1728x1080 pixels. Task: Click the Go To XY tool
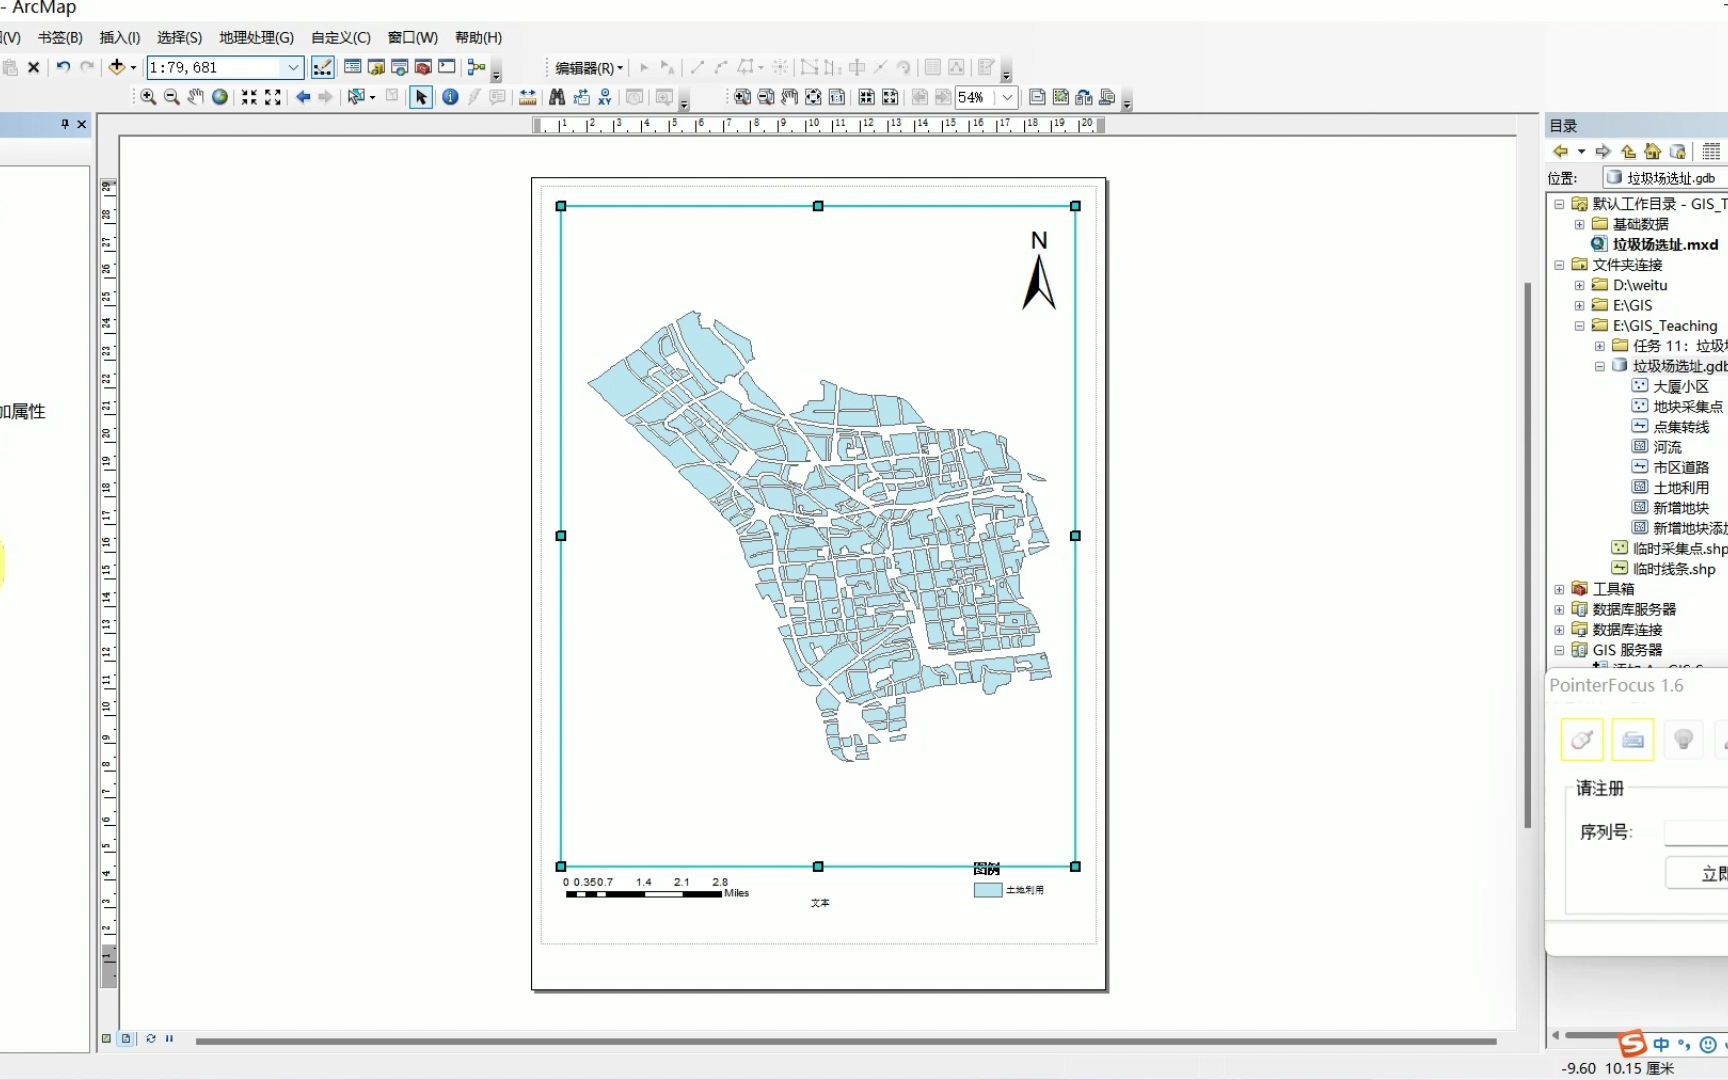click(606, 97)
